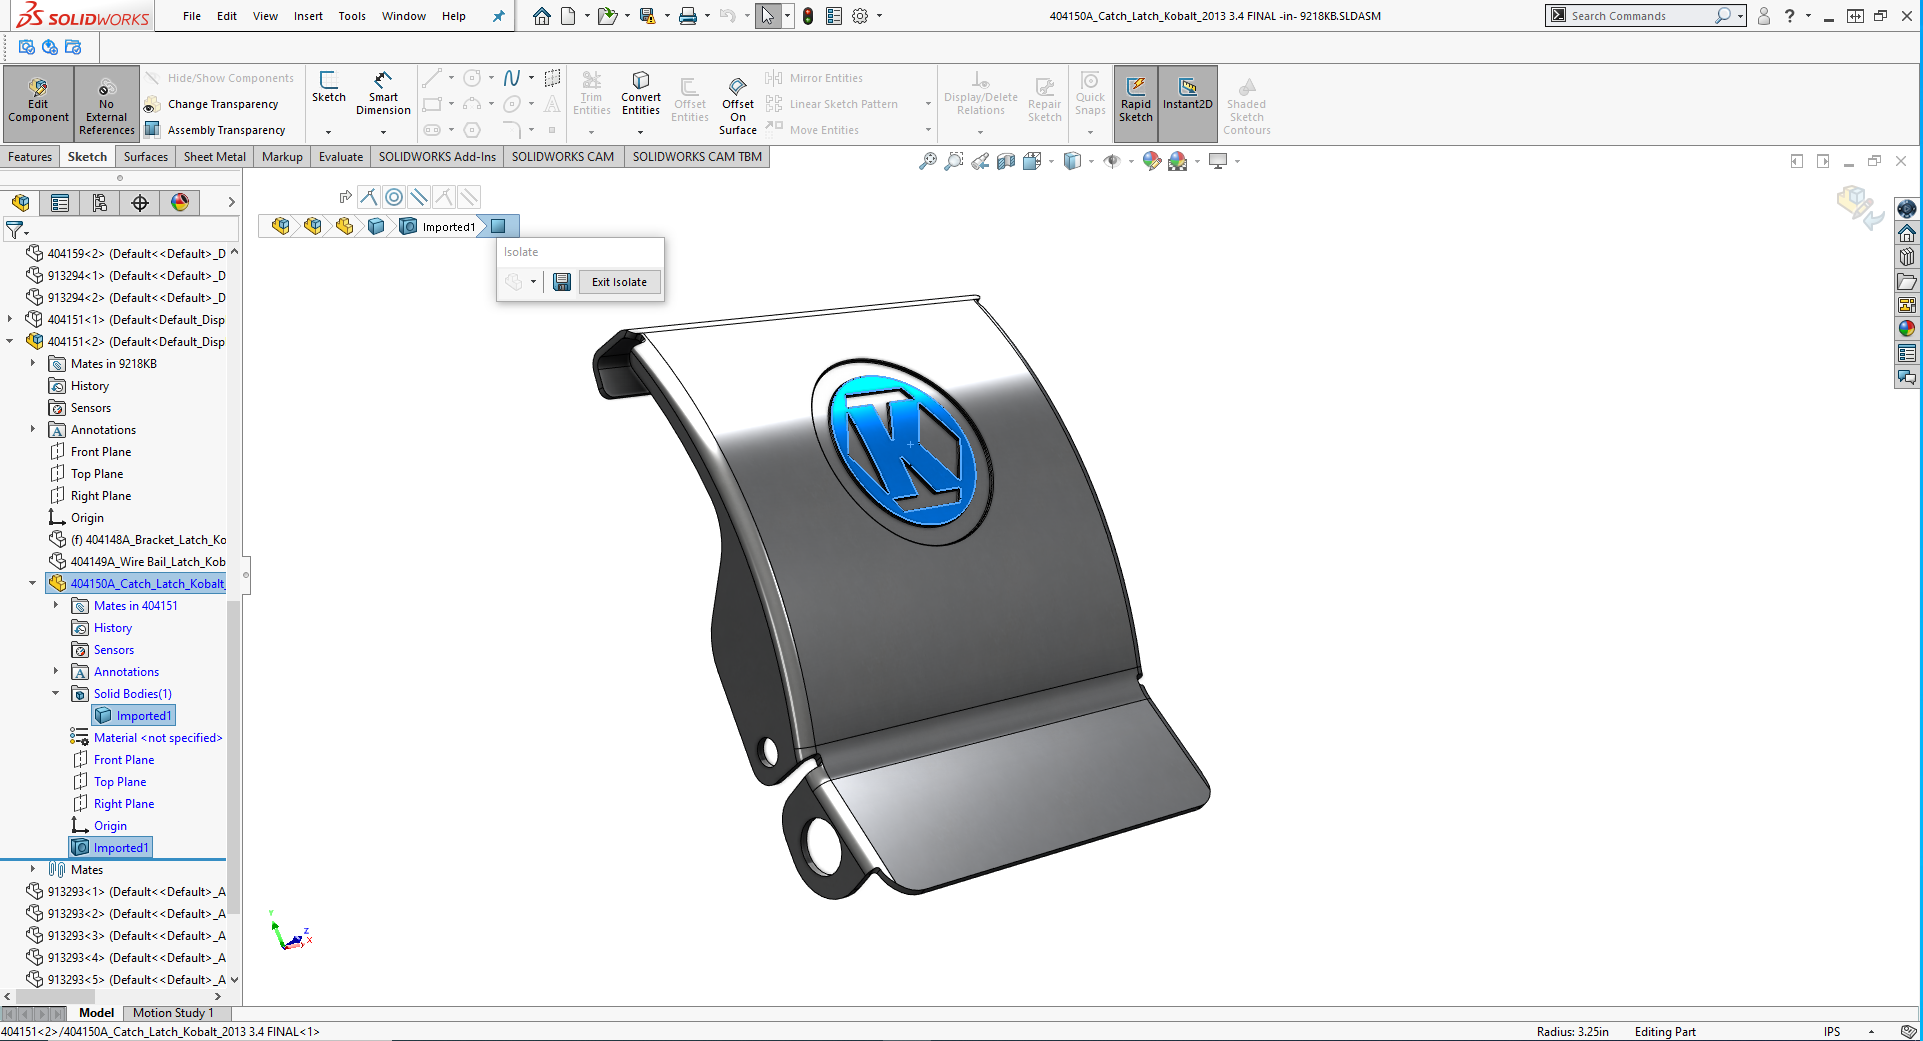Image resolution: width=1923 pixels, height=1041 pixels.
Task: Collapse the 404150A_Catch_Latch_Kobalt component
Action: (x=33, y=584)
